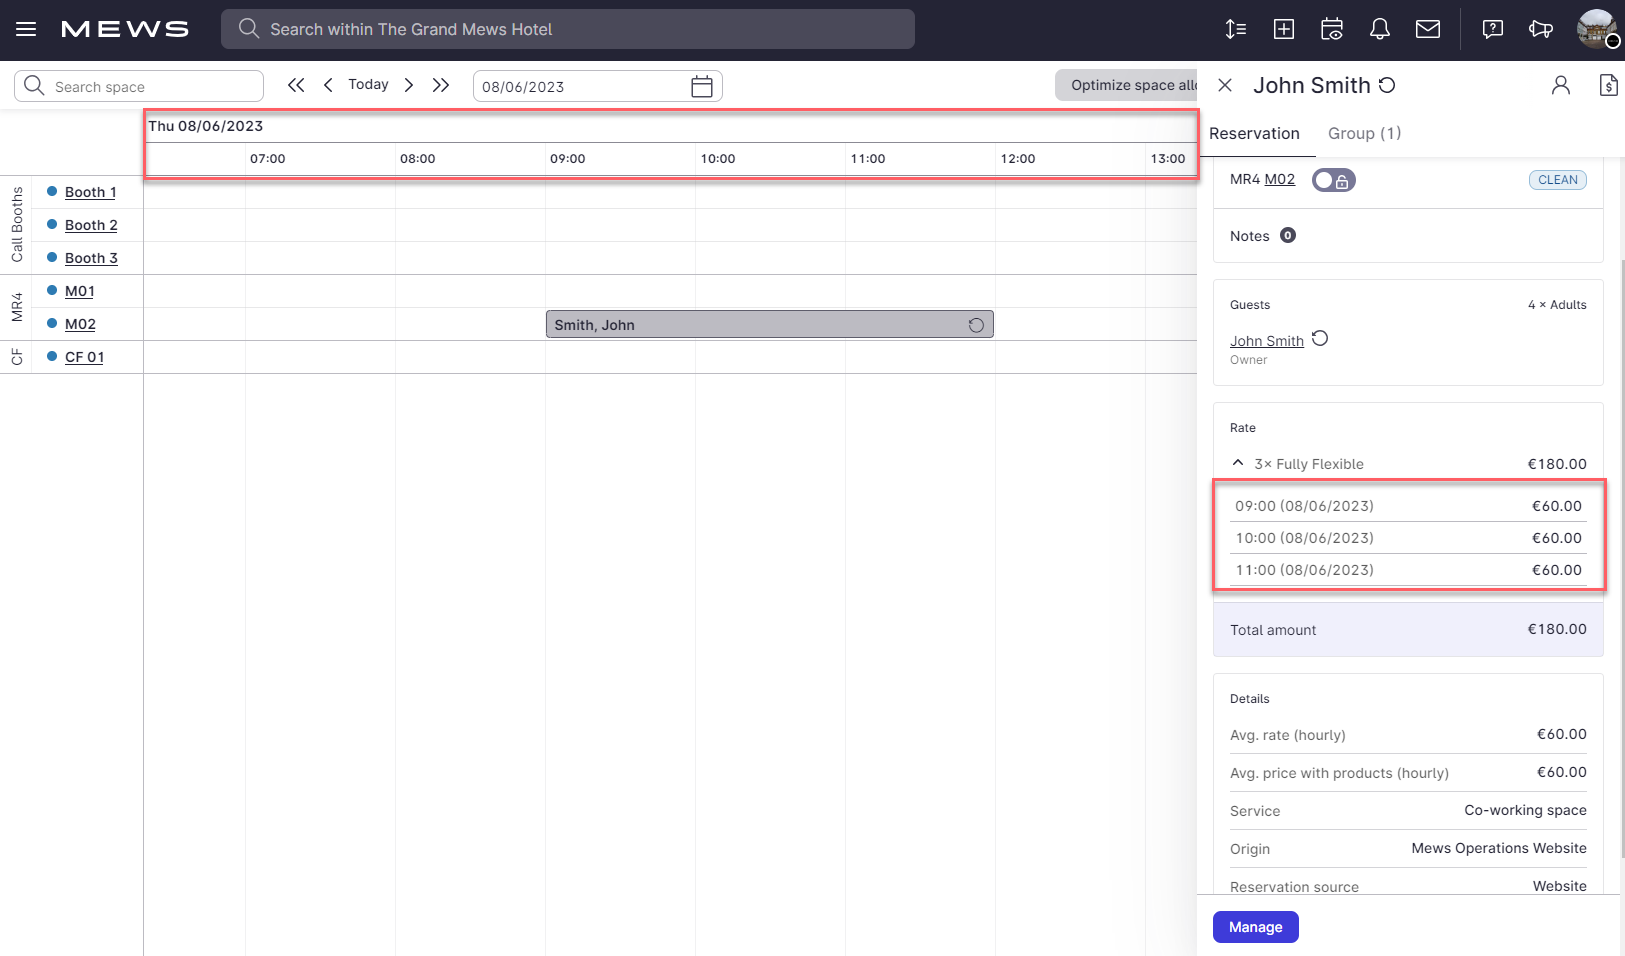Image resolution: width=1625 pixels, height=956 pixels.
Task: Open the guest profile icon next to John Smith
Action: click(x=1561, y=85)
